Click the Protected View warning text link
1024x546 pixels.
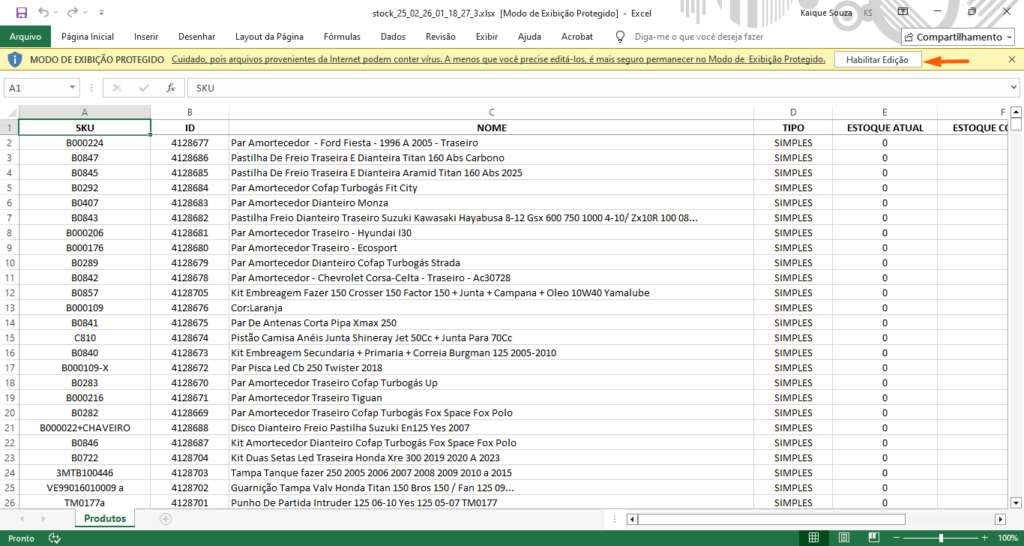pyautogui.click(x=498, y=61)
